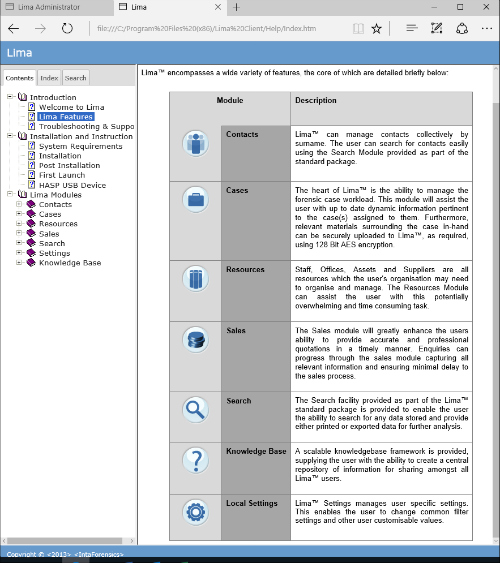Expand the Settings book node
This screenshot has width=500, height=563.
point(19,253)
